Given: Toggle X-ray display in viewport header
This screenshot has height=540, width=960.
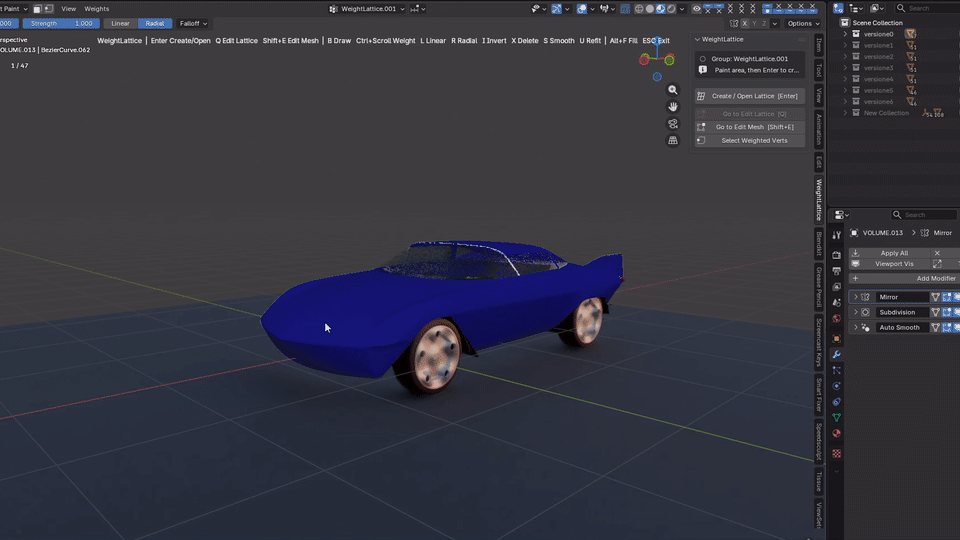Looking at the screenshot, I should point(625,9).
